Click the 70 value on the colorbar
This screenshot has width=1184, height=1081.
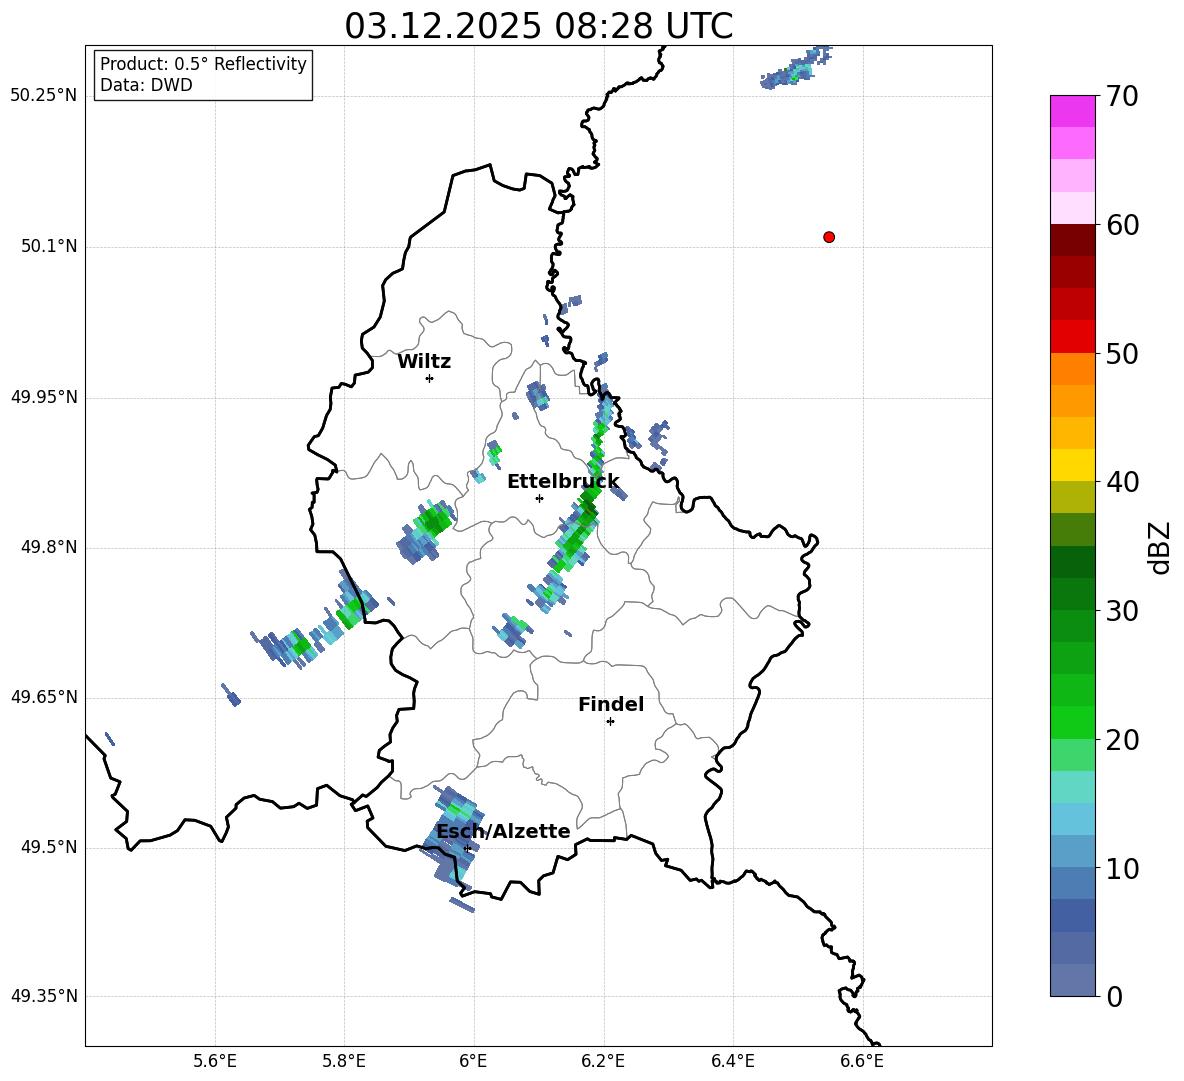[x=1122, y=97]
